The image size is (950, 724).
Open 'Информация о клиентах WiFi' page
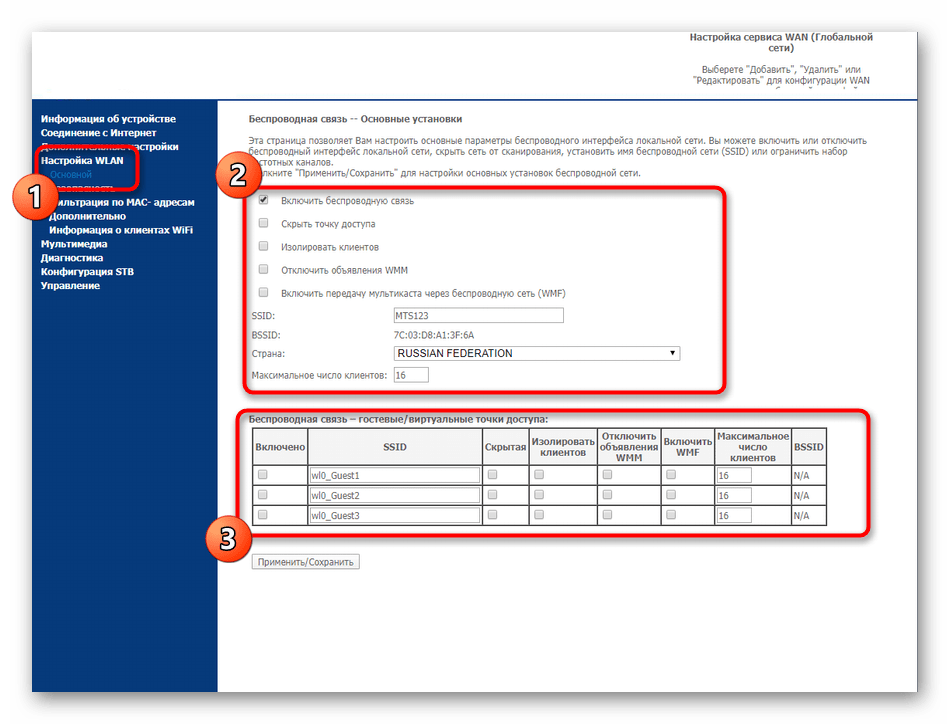tap(121, 230)
